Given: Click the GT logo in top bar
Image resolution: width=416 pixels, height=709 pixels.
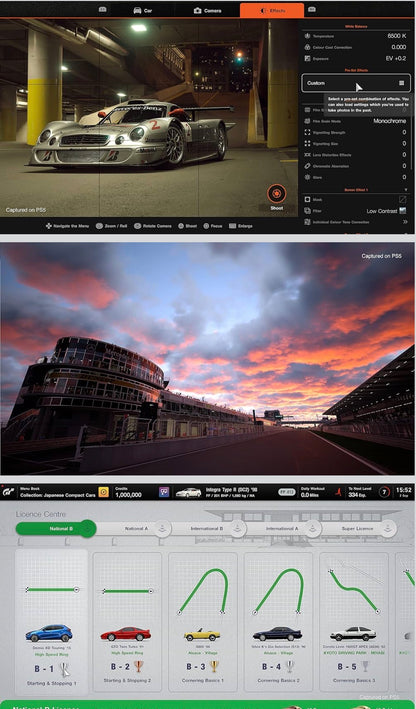Looking at the screenshot, I should pyautogui.click(x=9, y=492).
